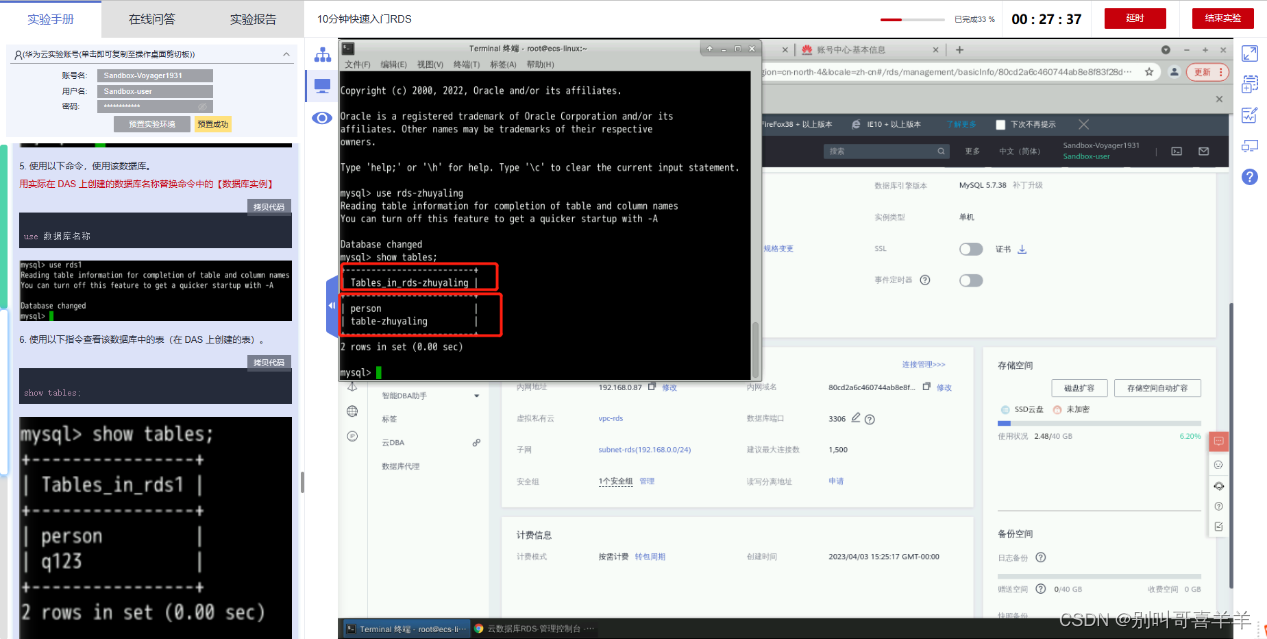
Task: Copy code for the show tables command
Action: coord(269,362)
